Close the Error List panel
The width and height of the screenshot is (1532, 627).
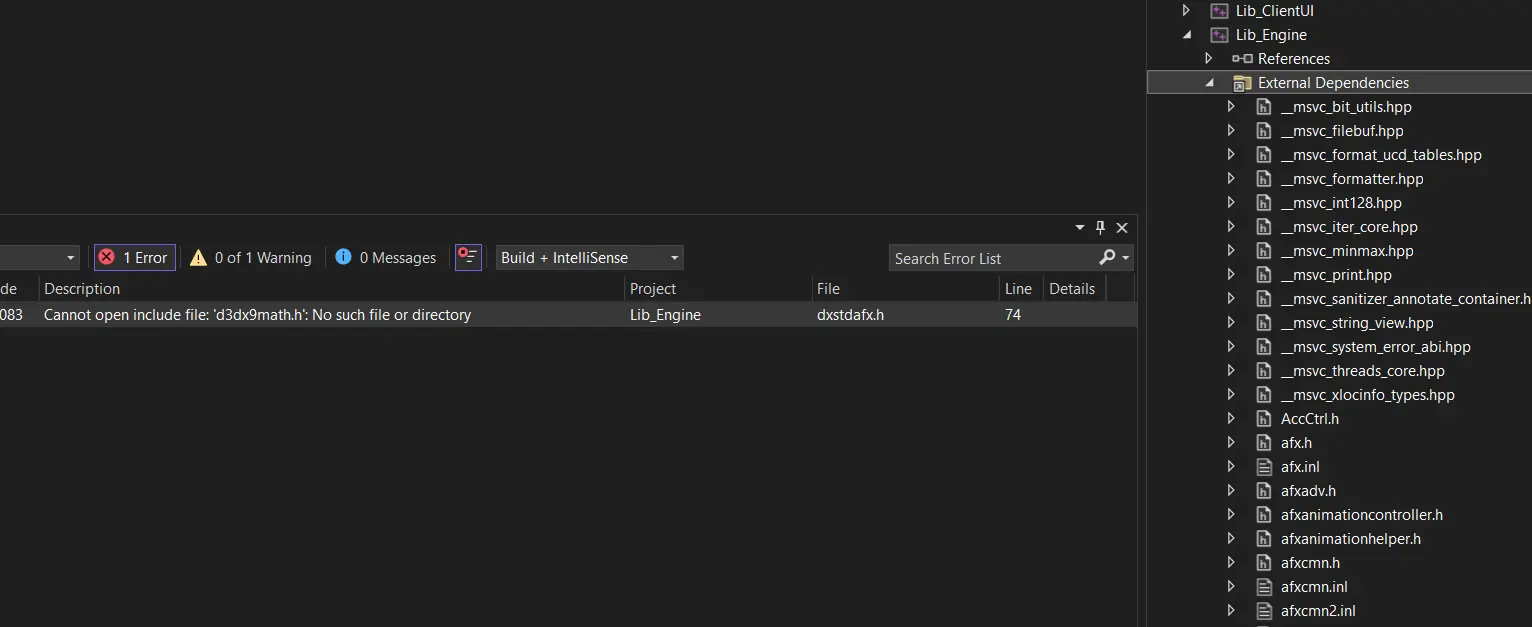tap(1122, 228)
